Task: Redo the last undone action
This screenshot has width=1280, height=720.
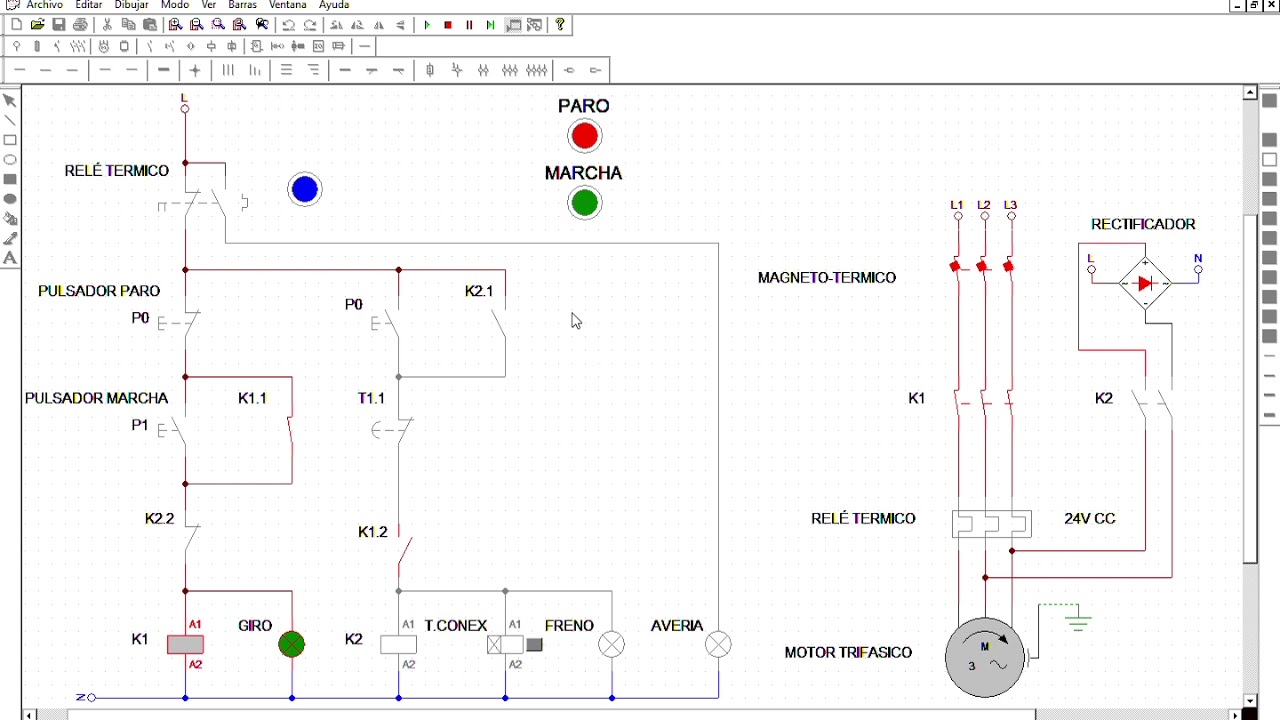Action: [x=310, y=24]
